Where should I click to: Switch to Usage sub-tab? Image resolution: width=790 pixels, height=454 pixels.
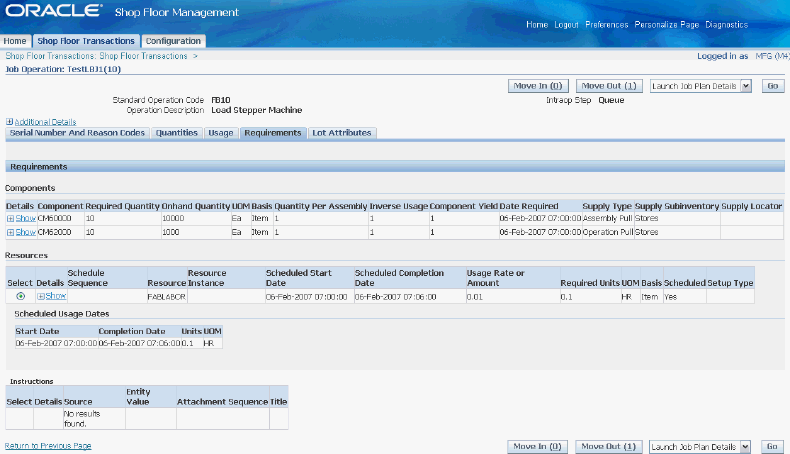[221, 133]
